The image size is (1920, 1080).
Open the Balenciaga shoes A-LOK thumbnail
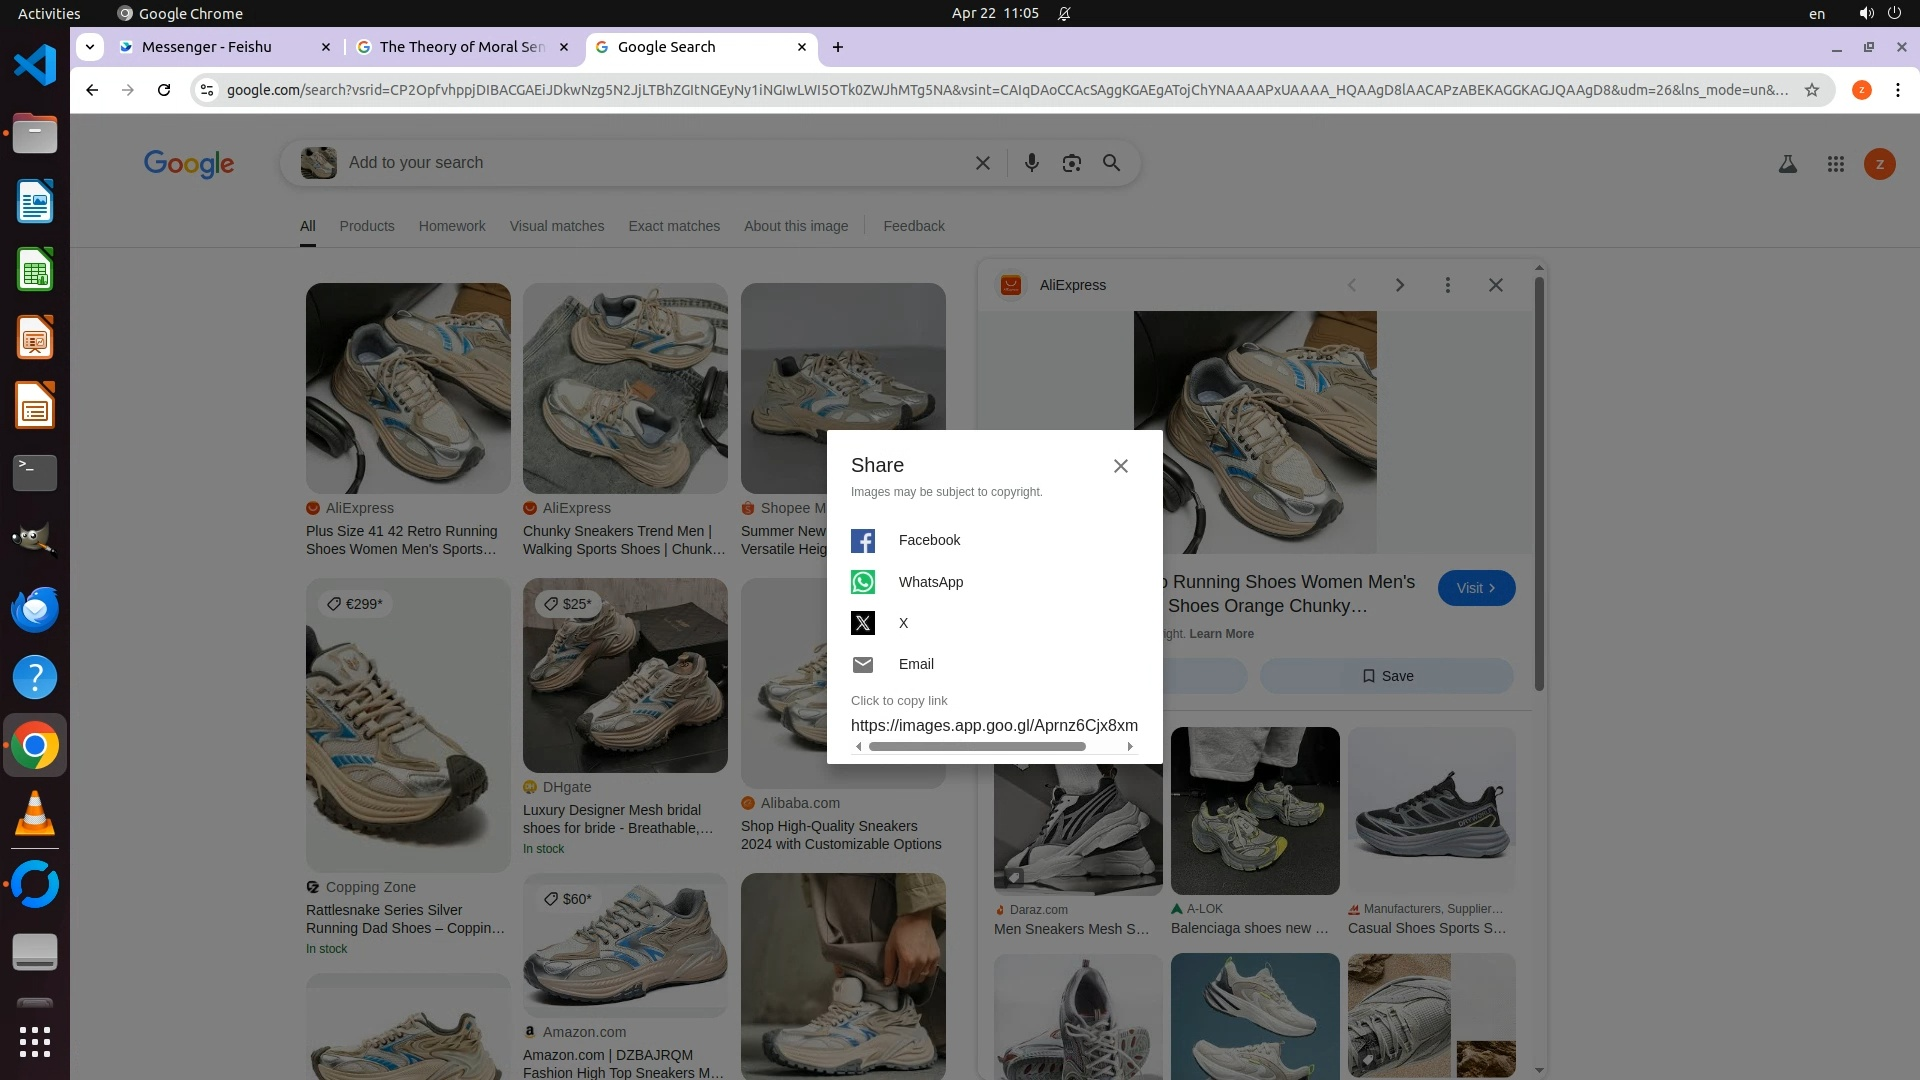[x=1254, y=810]
